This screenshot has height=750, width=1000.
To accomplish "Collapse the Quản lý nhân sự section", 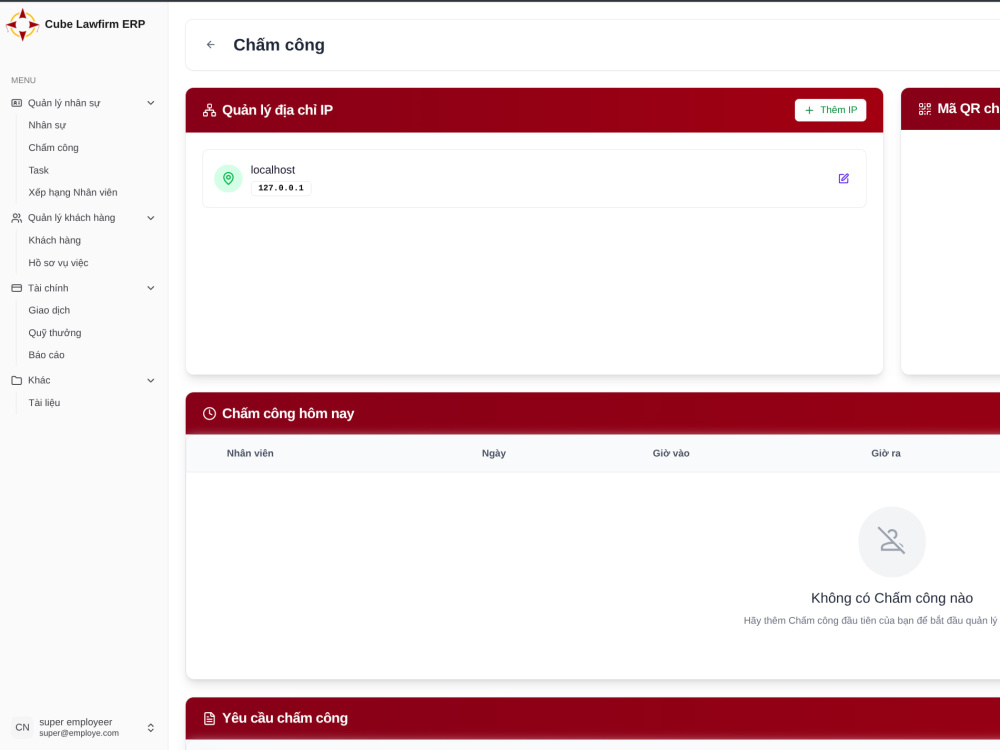I will pos(151,103).
